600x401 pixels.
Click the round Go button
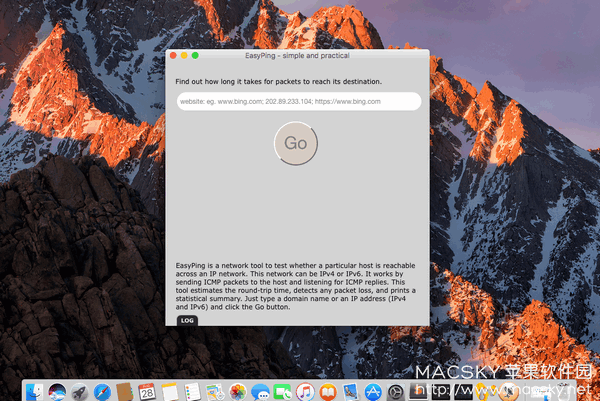click(296, 143)
